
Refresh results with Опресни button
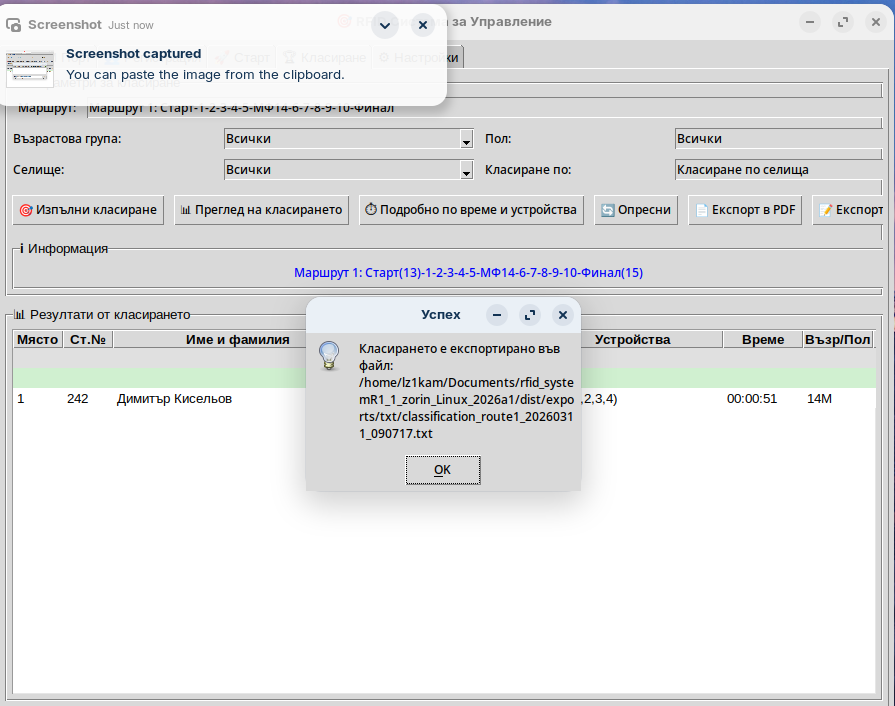[636, 210]
